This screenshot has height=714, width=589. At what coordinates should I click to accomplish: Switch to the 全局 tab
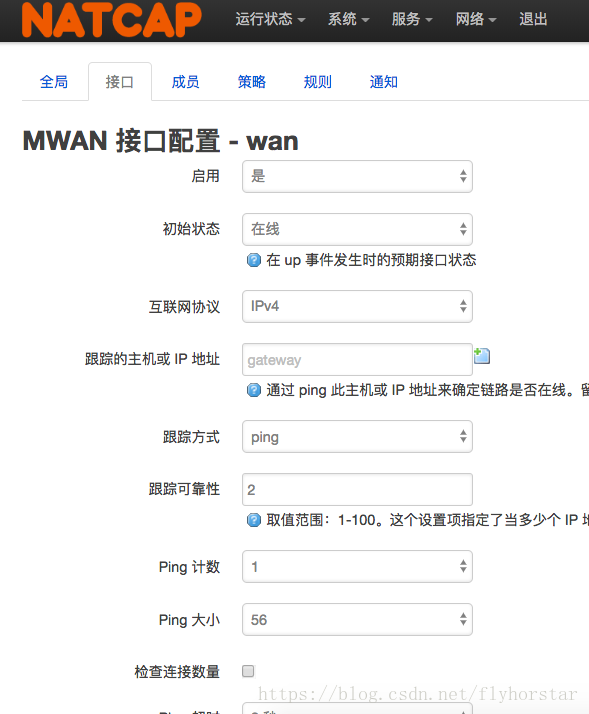point(54,82)
